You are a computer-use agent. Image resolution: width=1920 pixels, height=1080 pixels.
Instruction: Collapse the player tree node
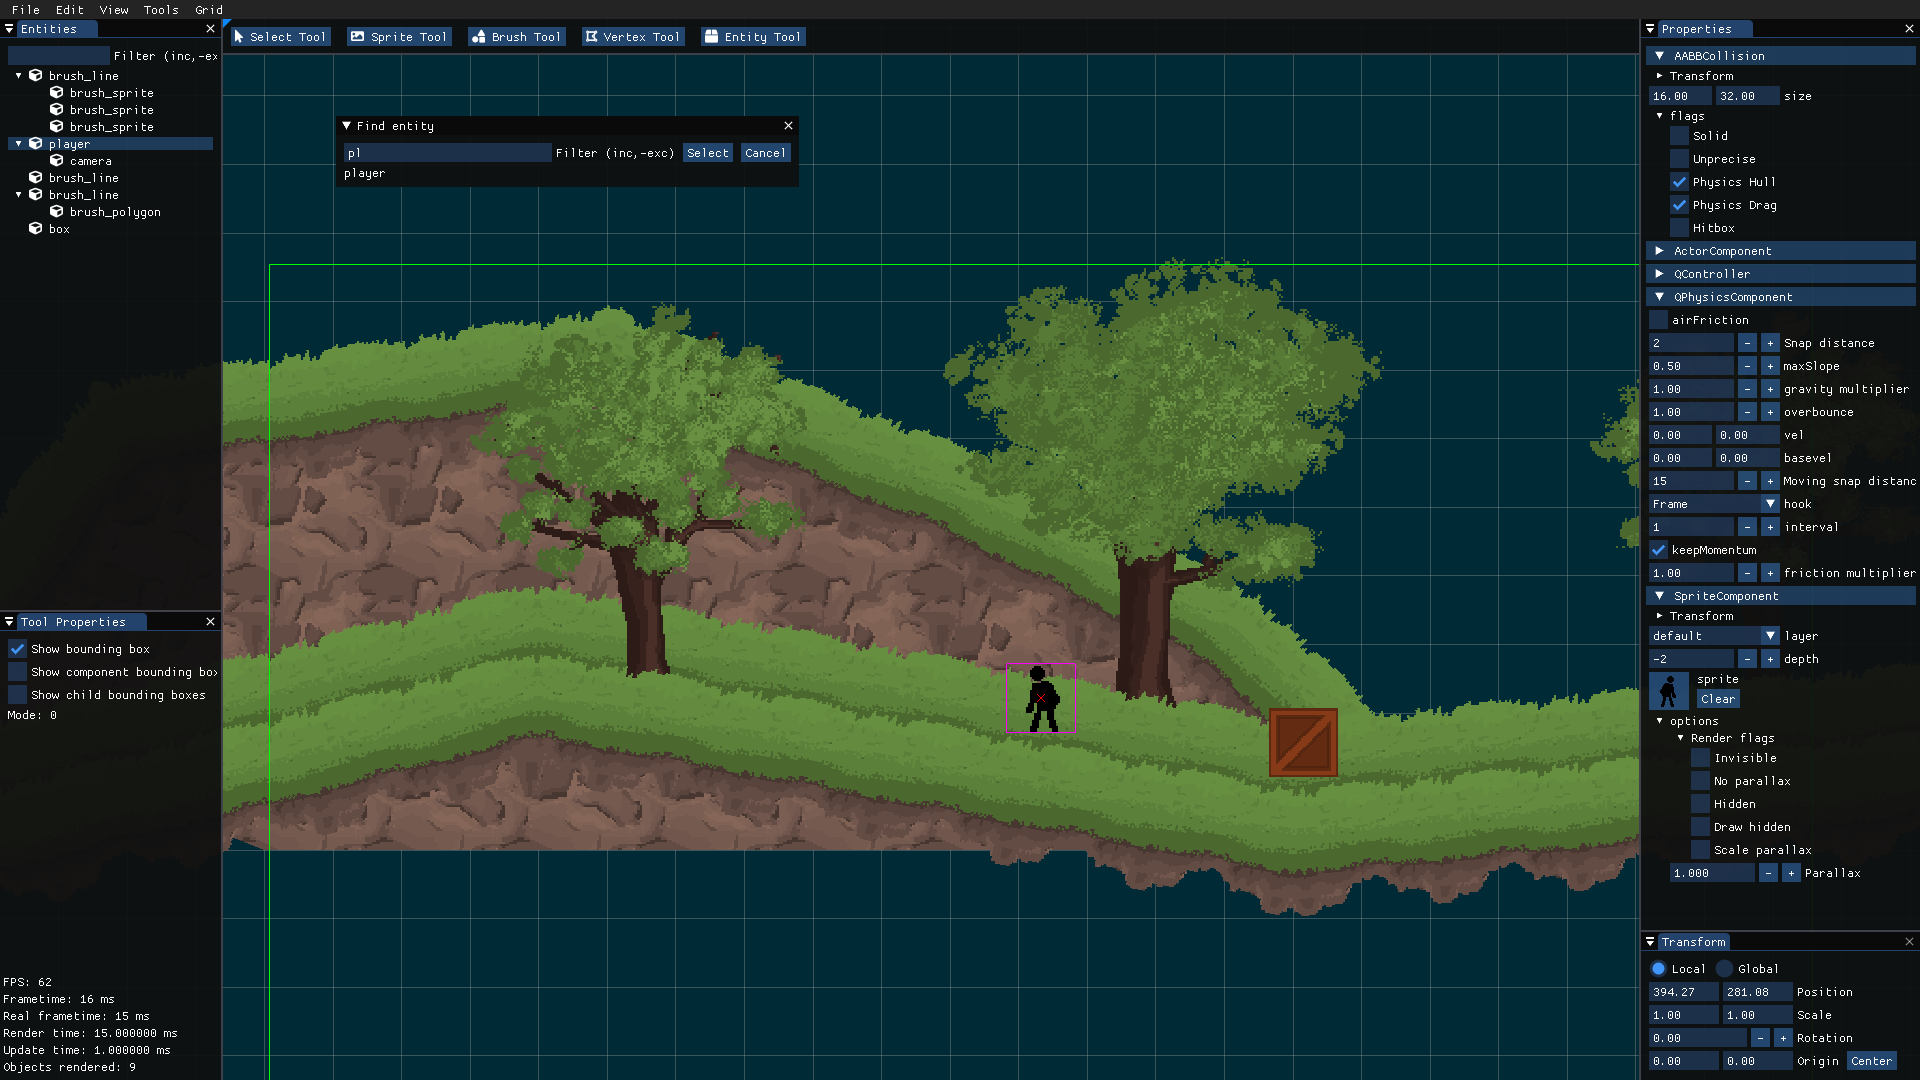pos(18,144)
